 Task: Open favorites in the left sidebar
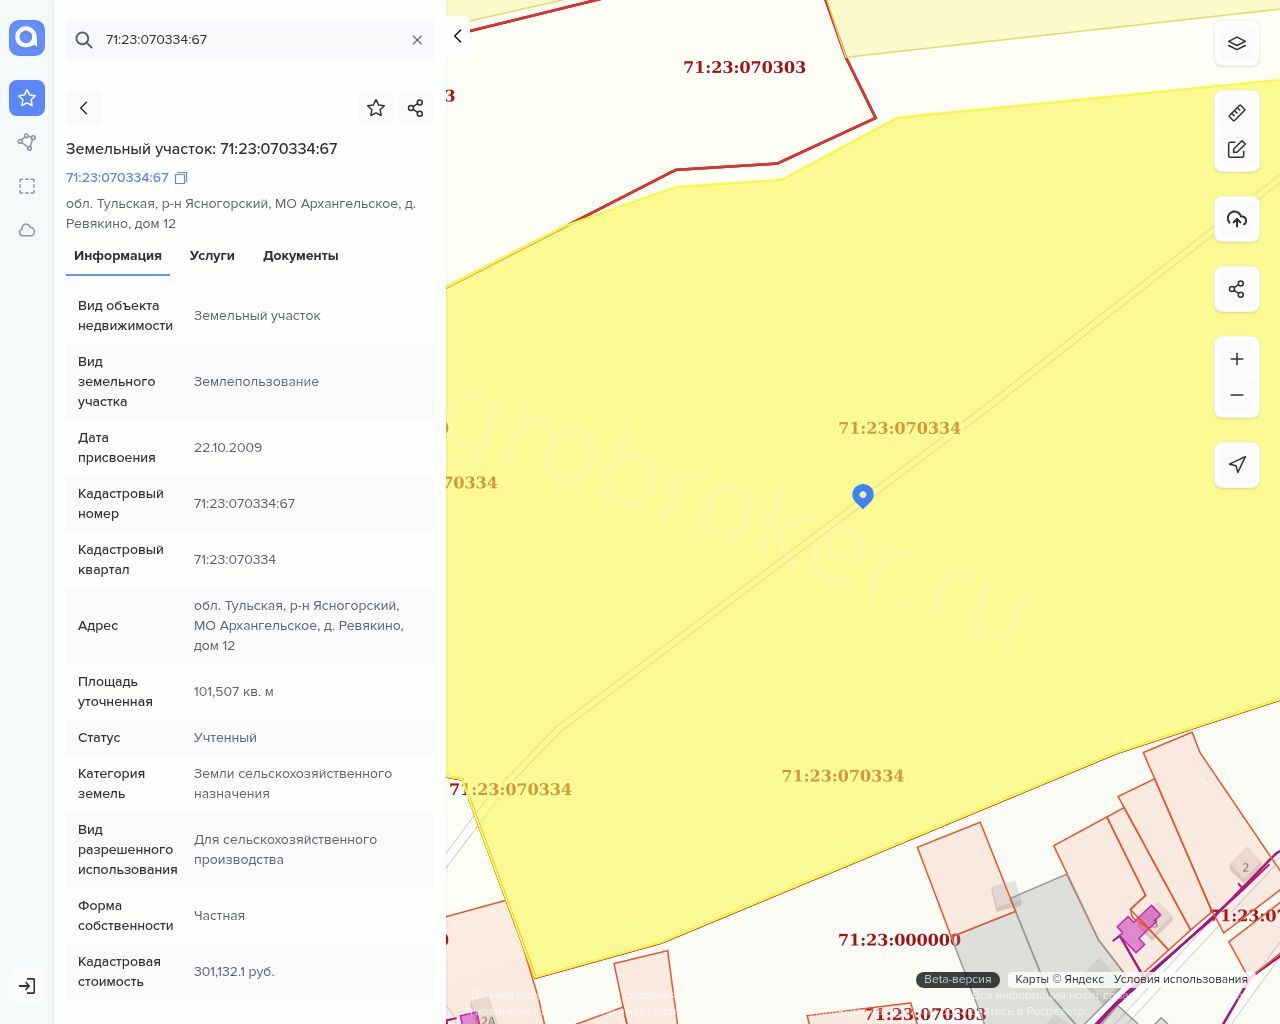27,98
